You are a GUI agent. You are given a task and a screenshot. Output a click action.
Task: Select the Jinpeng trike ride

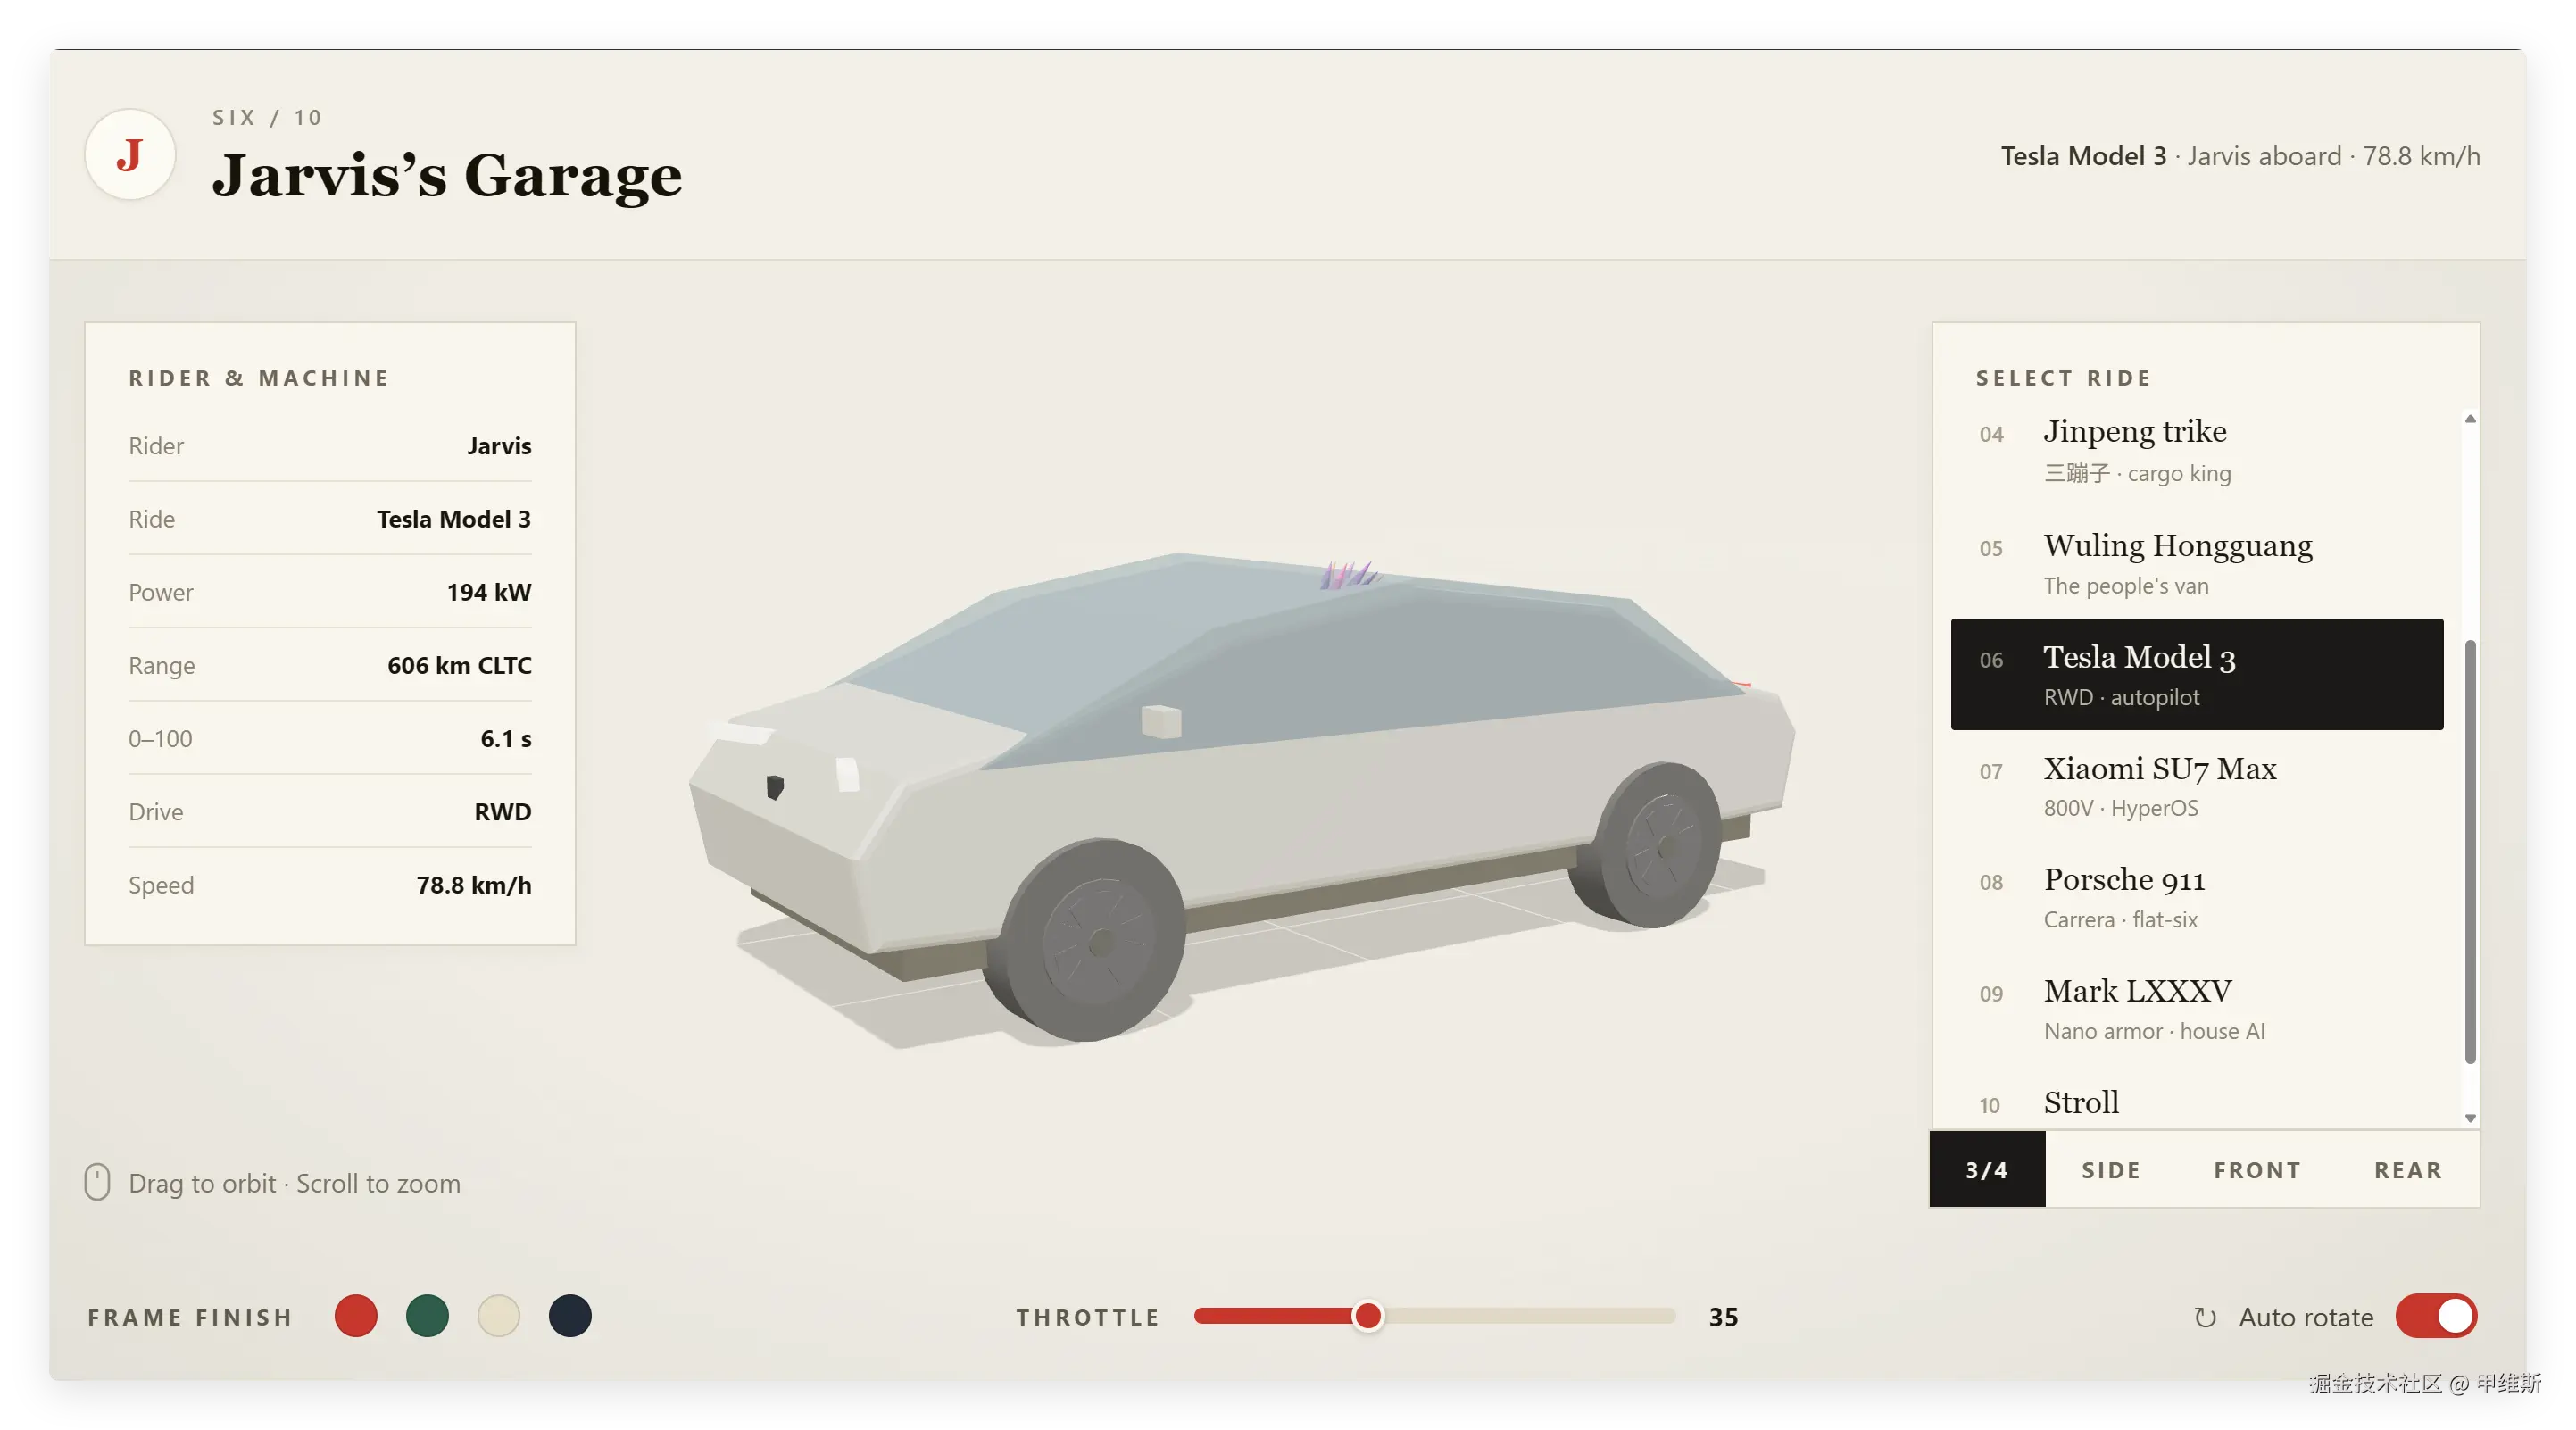2196,450
